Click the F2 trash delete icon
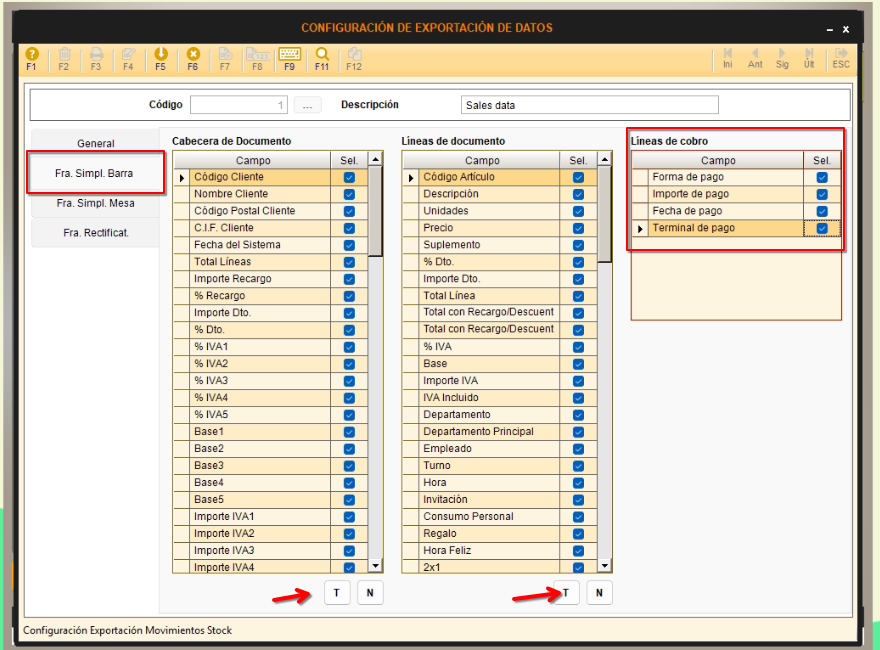Screen dimensions: 880x650 click(x=64, y=54)
